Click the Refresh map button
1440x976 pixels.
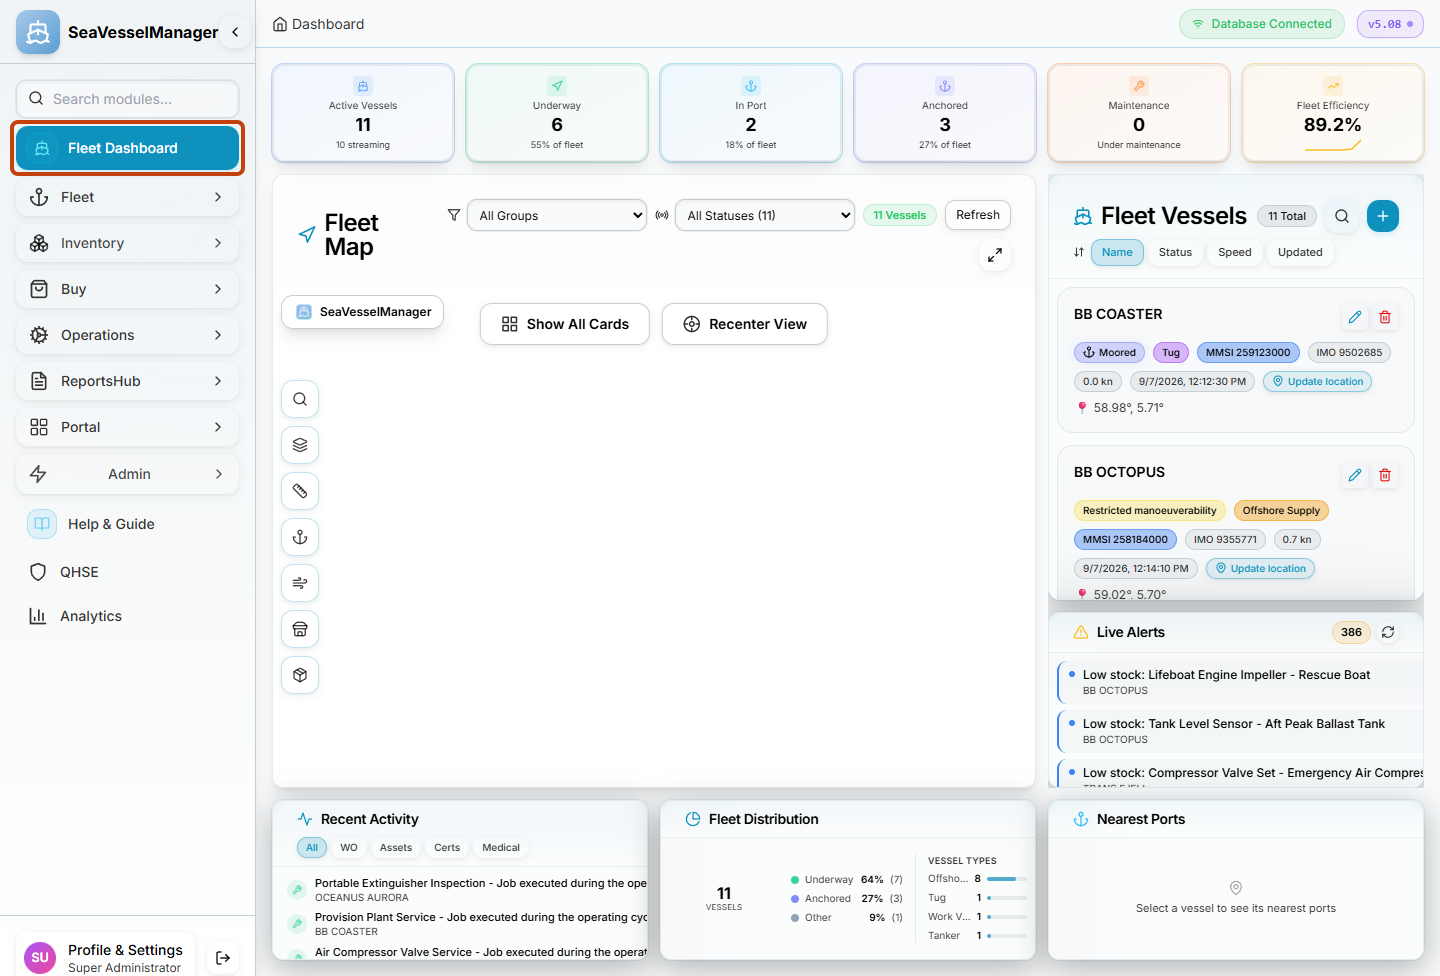978,215
